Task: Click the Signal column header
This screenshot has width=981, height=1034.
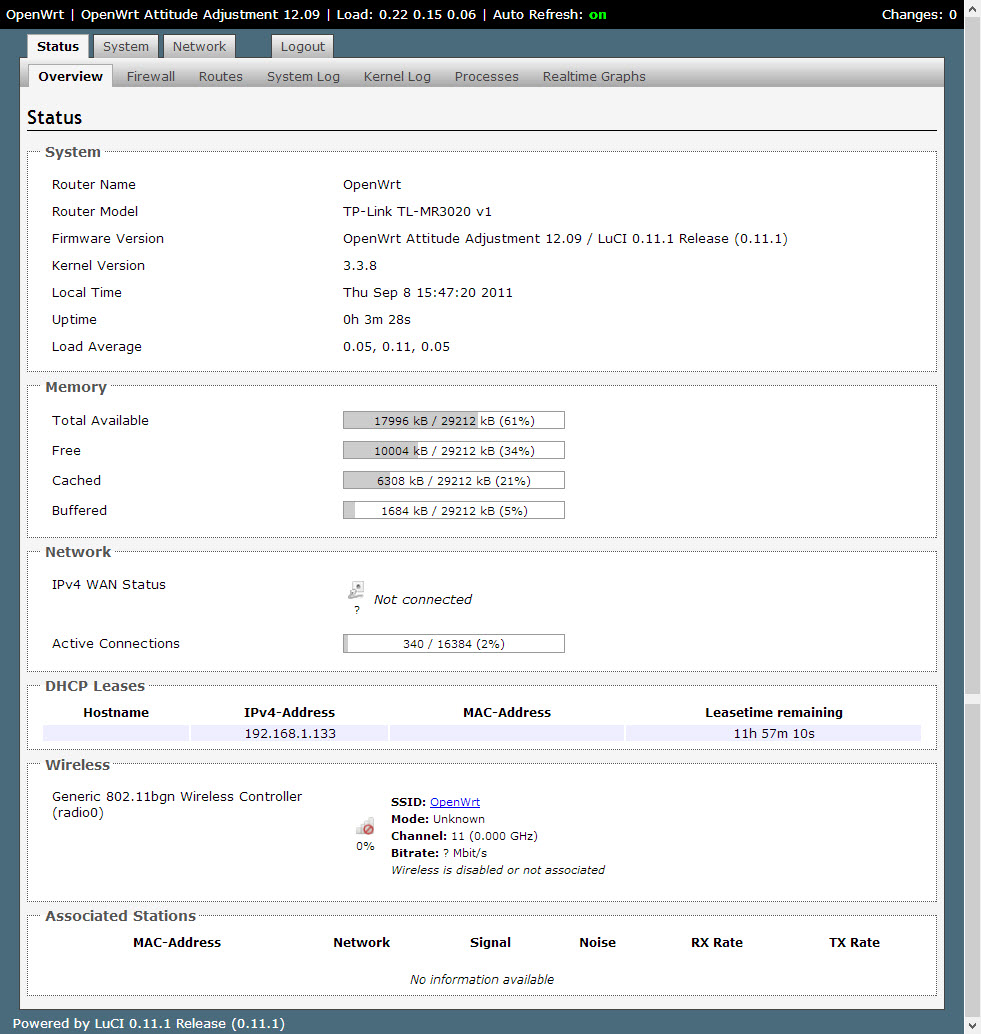Action: pos(490,942)
